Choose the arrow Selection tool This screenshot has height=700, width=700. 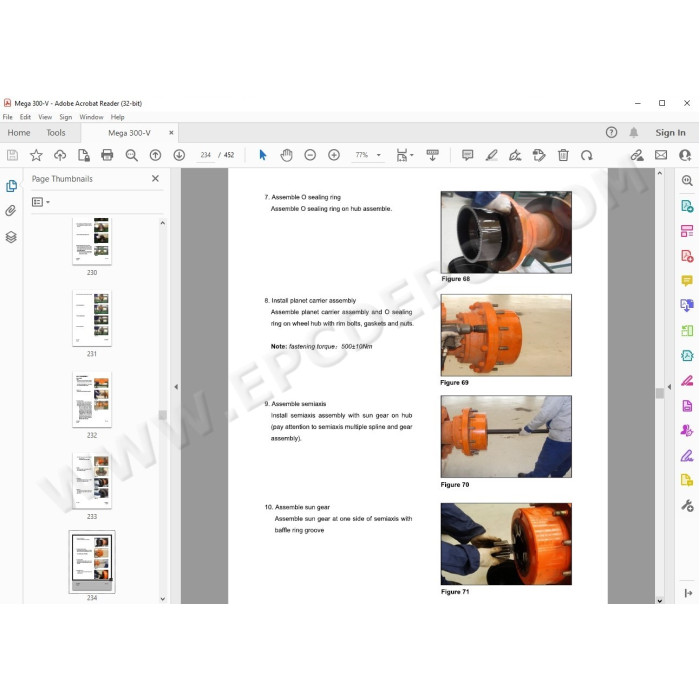click(x=262, y=155)
